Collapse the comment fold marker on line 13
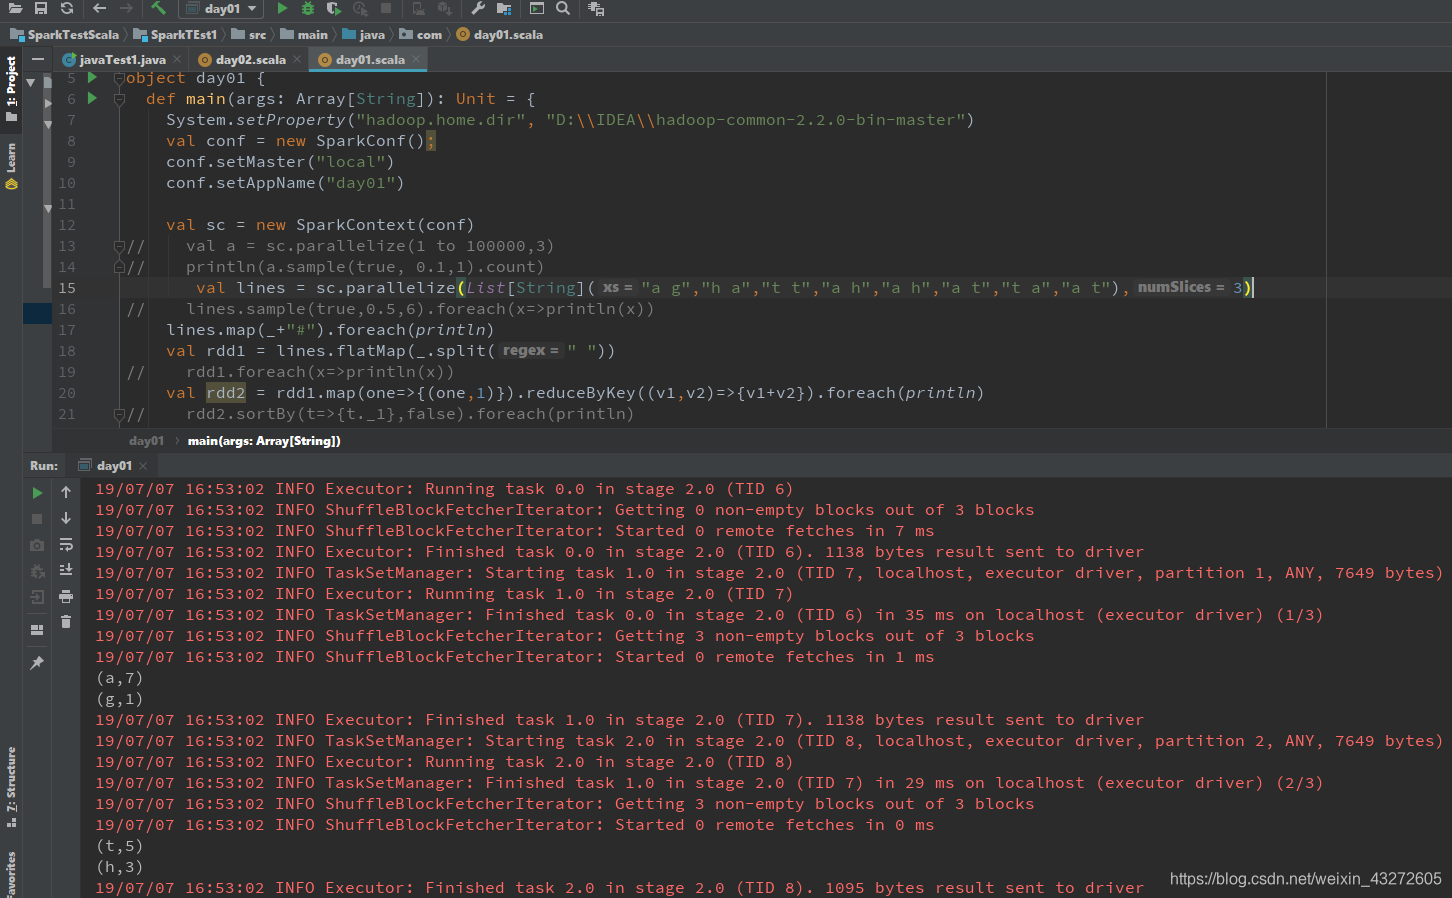Image resolution: width=1452 pixels, height=898 pixels. [119, 246]
